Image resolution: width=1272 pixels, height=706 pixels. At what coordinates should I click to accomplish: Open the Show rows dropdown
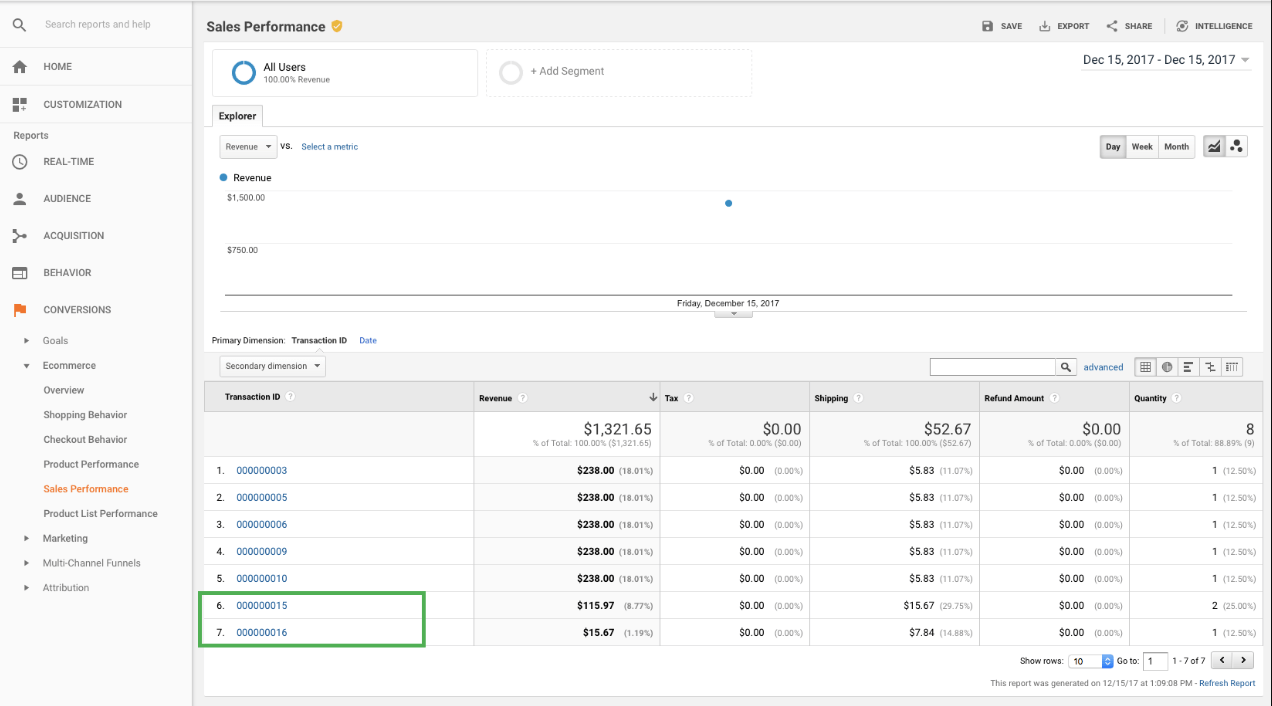point(1091,661)
